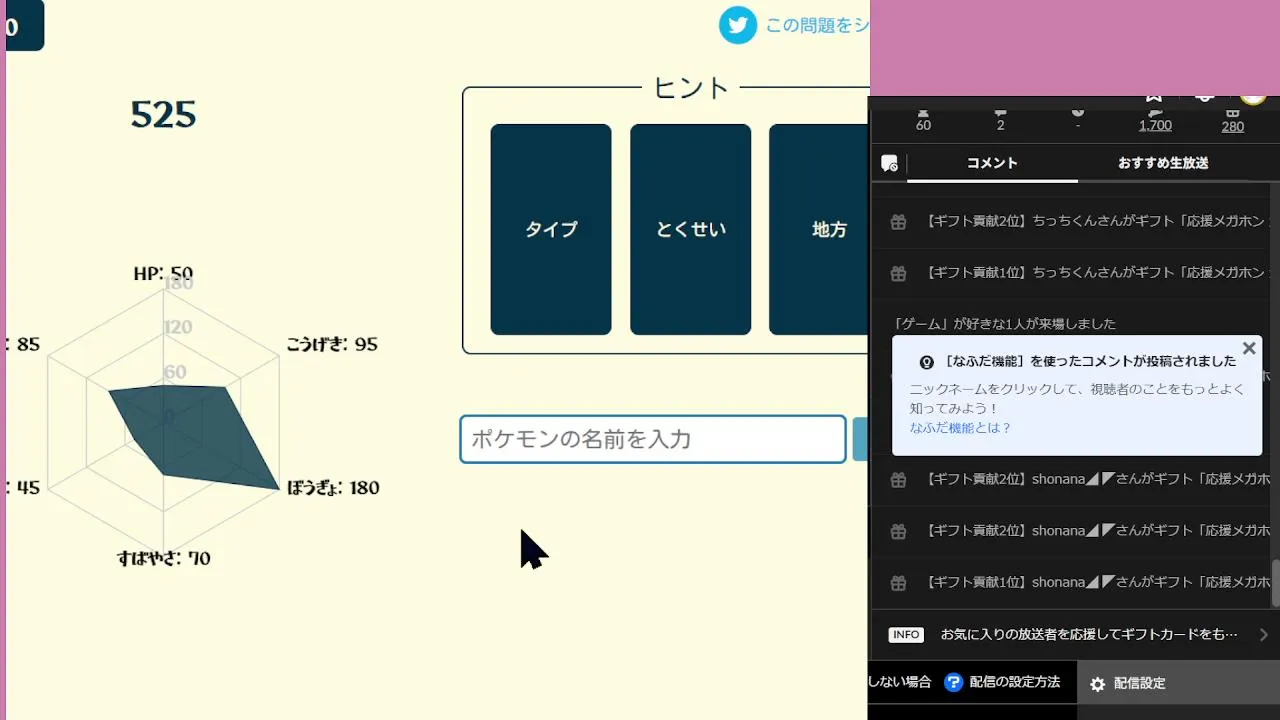Click the INFO badge in the notice bar
The image size is (1280, 720).
coord(906,635)
